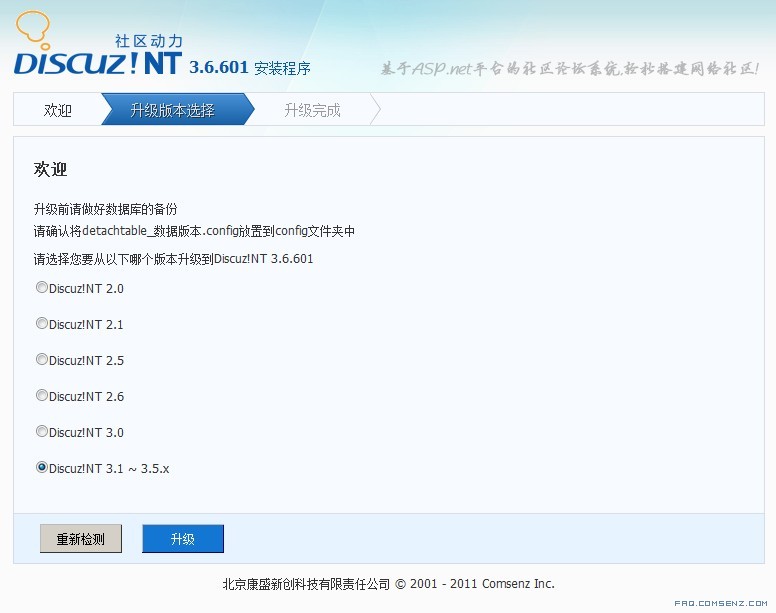Viewport: 776px width, 613px height.
Task: Click the Discuz!NT logo
Action: pos(98,63)
